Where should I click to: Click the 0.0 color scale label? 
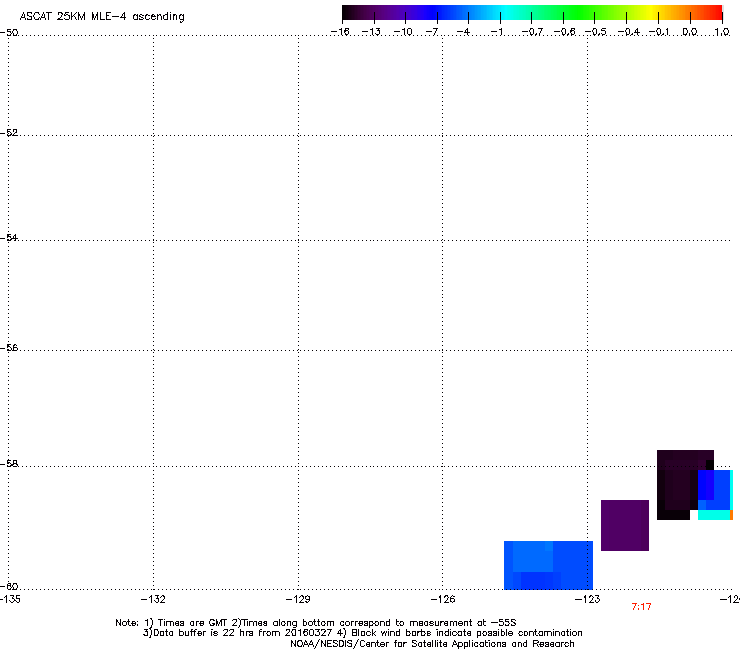[x=690, y=32]
